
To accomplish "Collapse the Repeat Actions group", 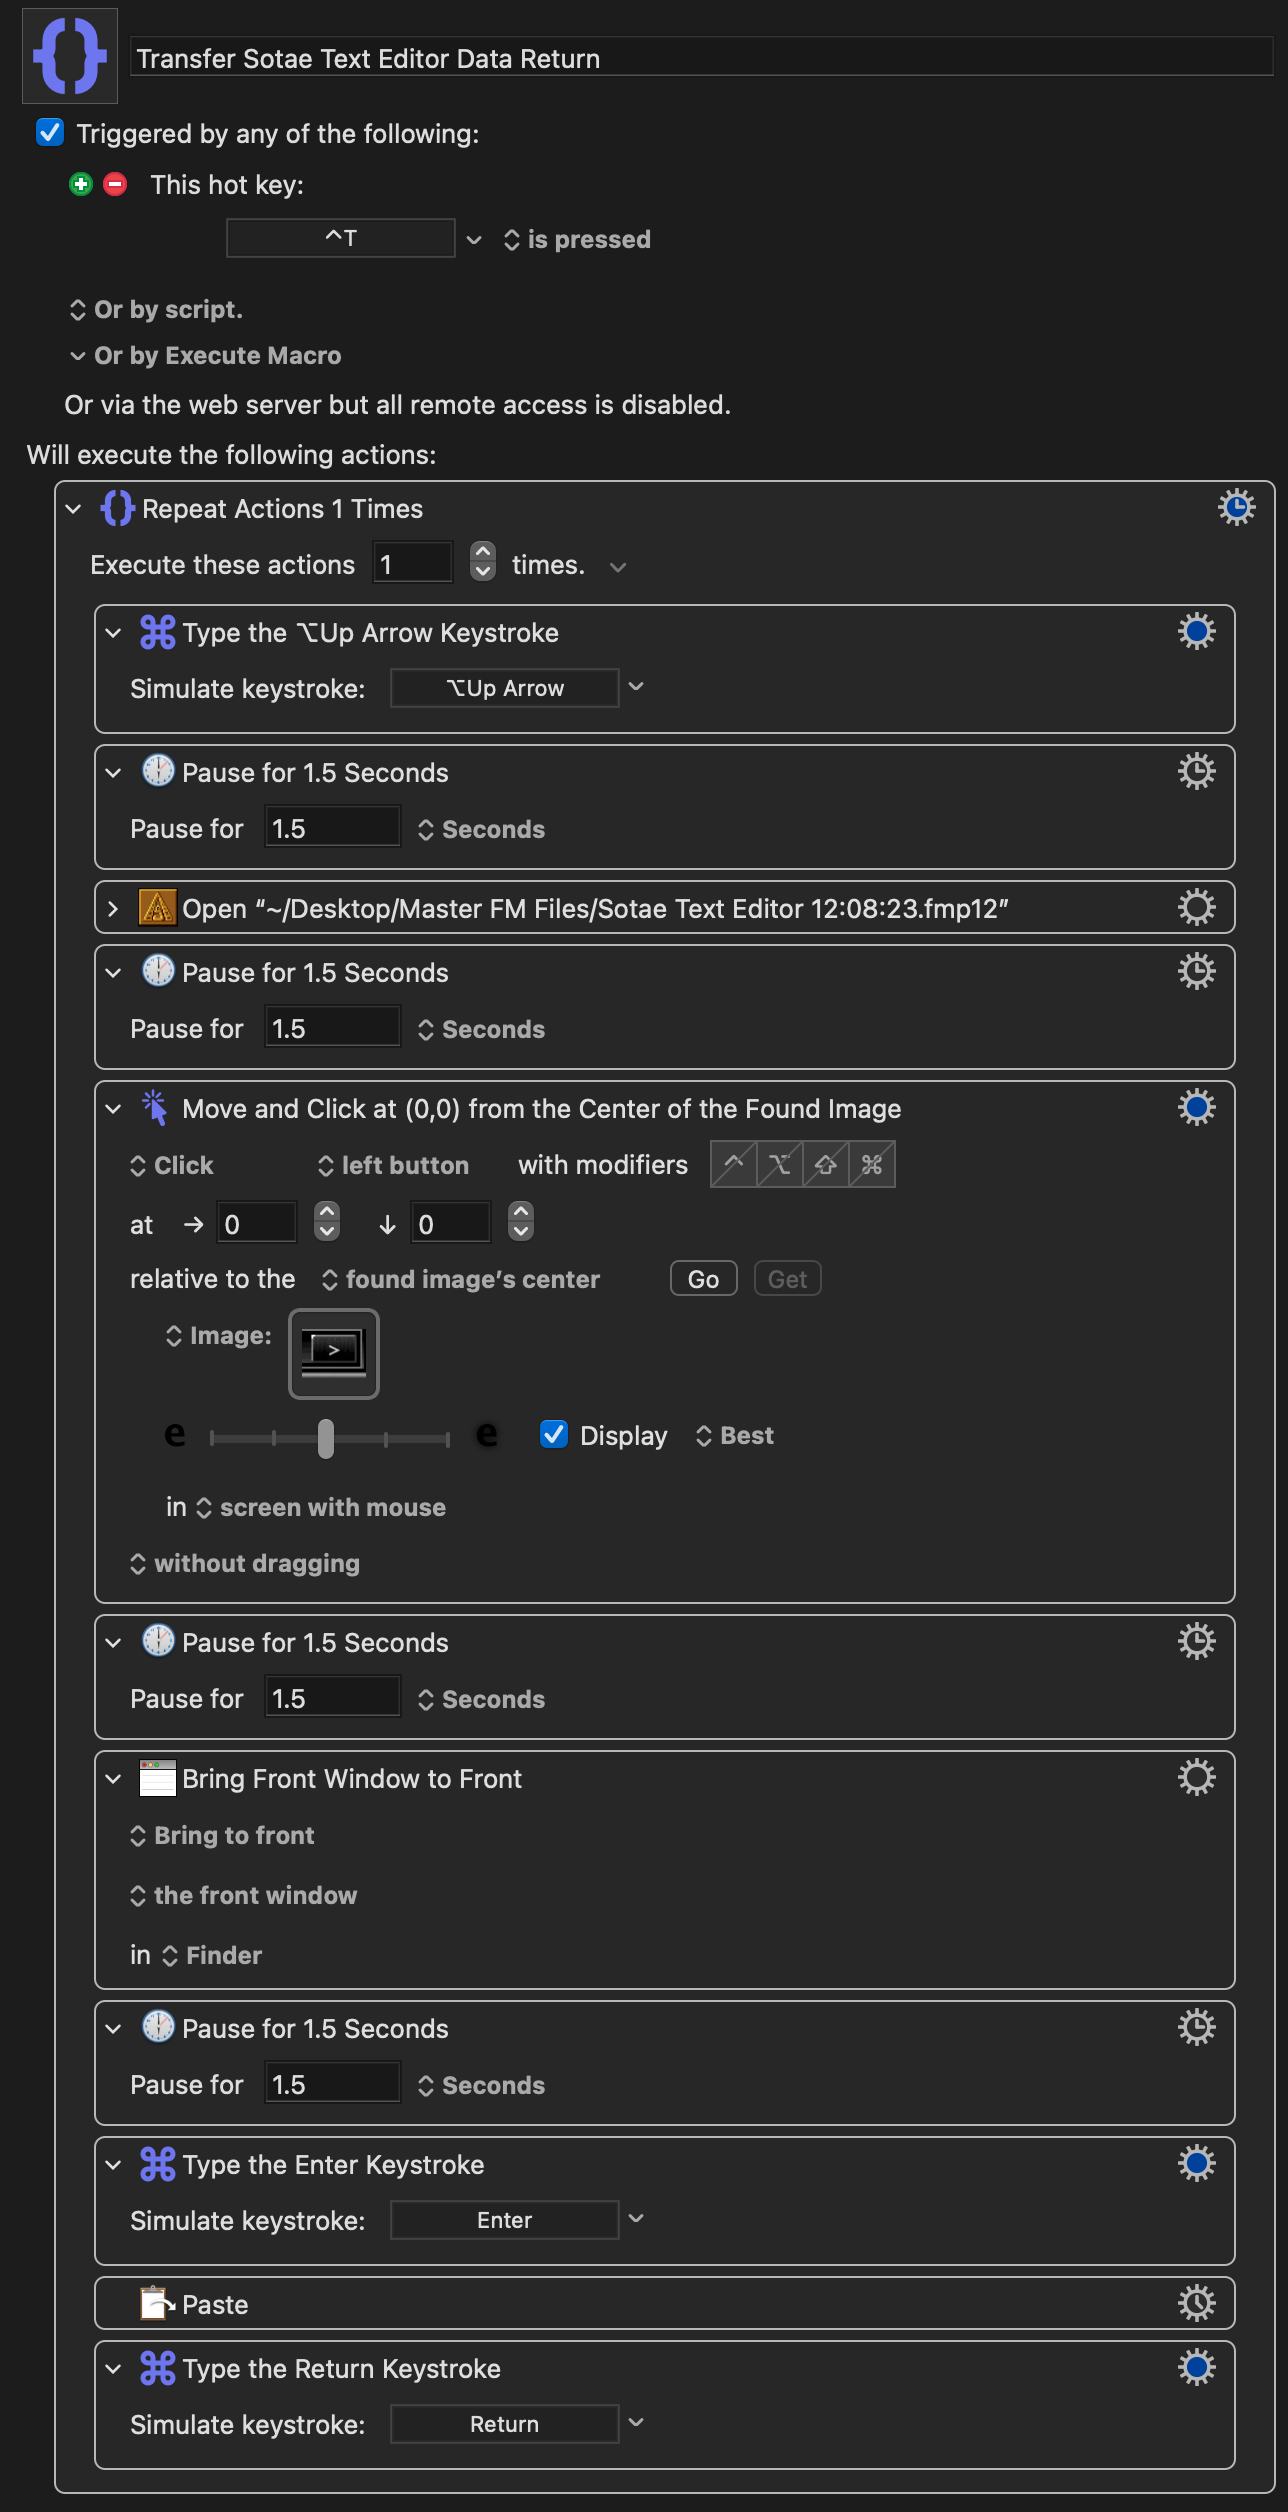I will click(x=73, y=509).
